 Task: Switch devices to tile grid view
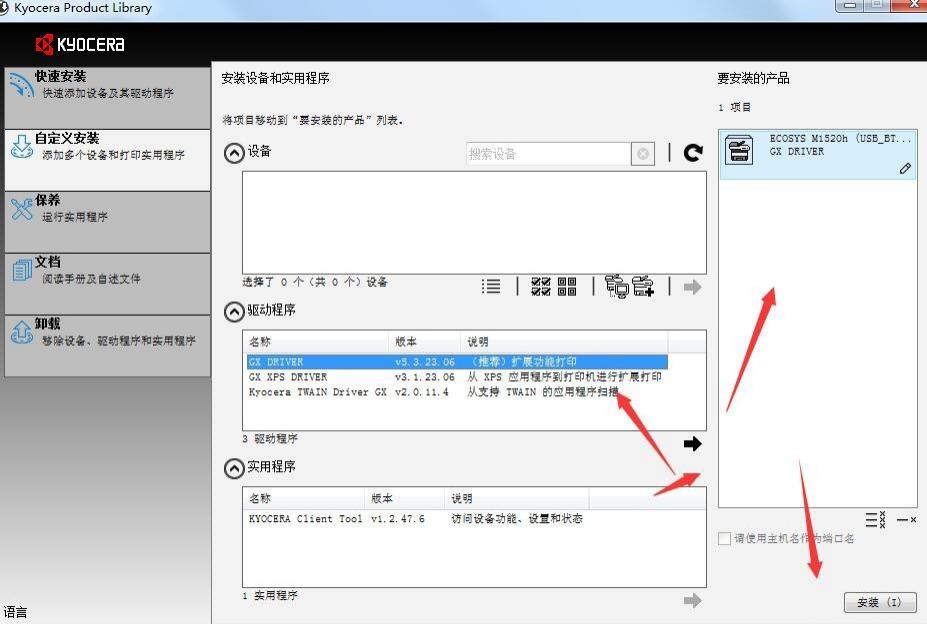point(568,286)
